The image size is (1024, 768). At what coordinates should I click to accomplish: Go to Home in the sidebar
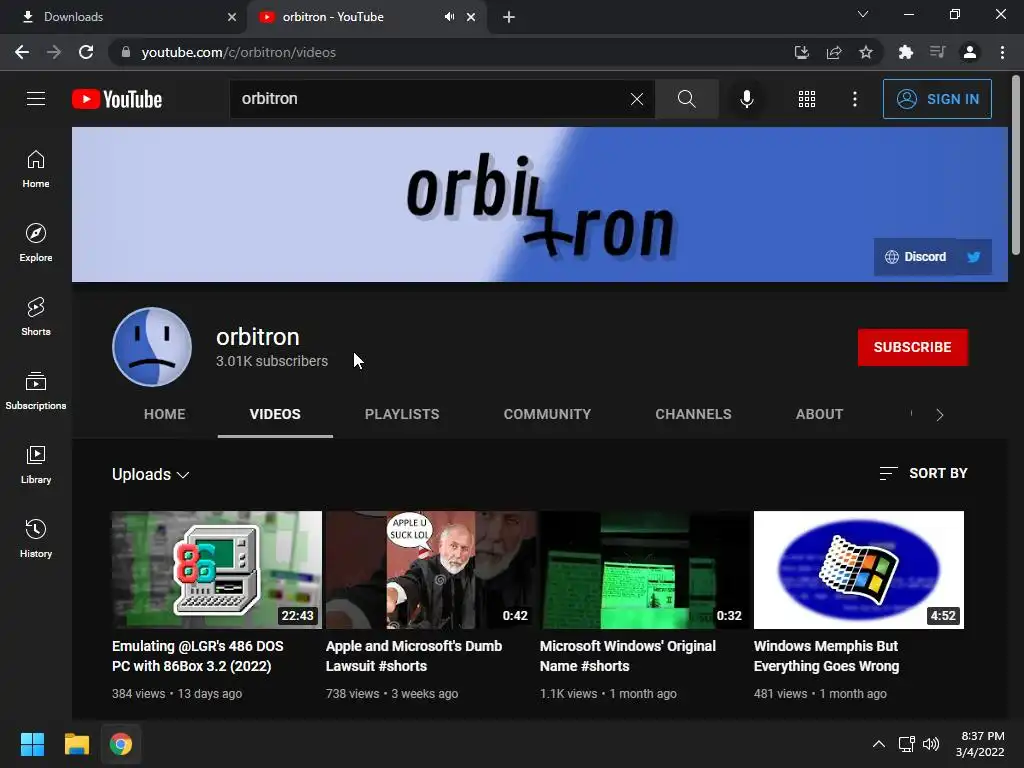[36, 169]
